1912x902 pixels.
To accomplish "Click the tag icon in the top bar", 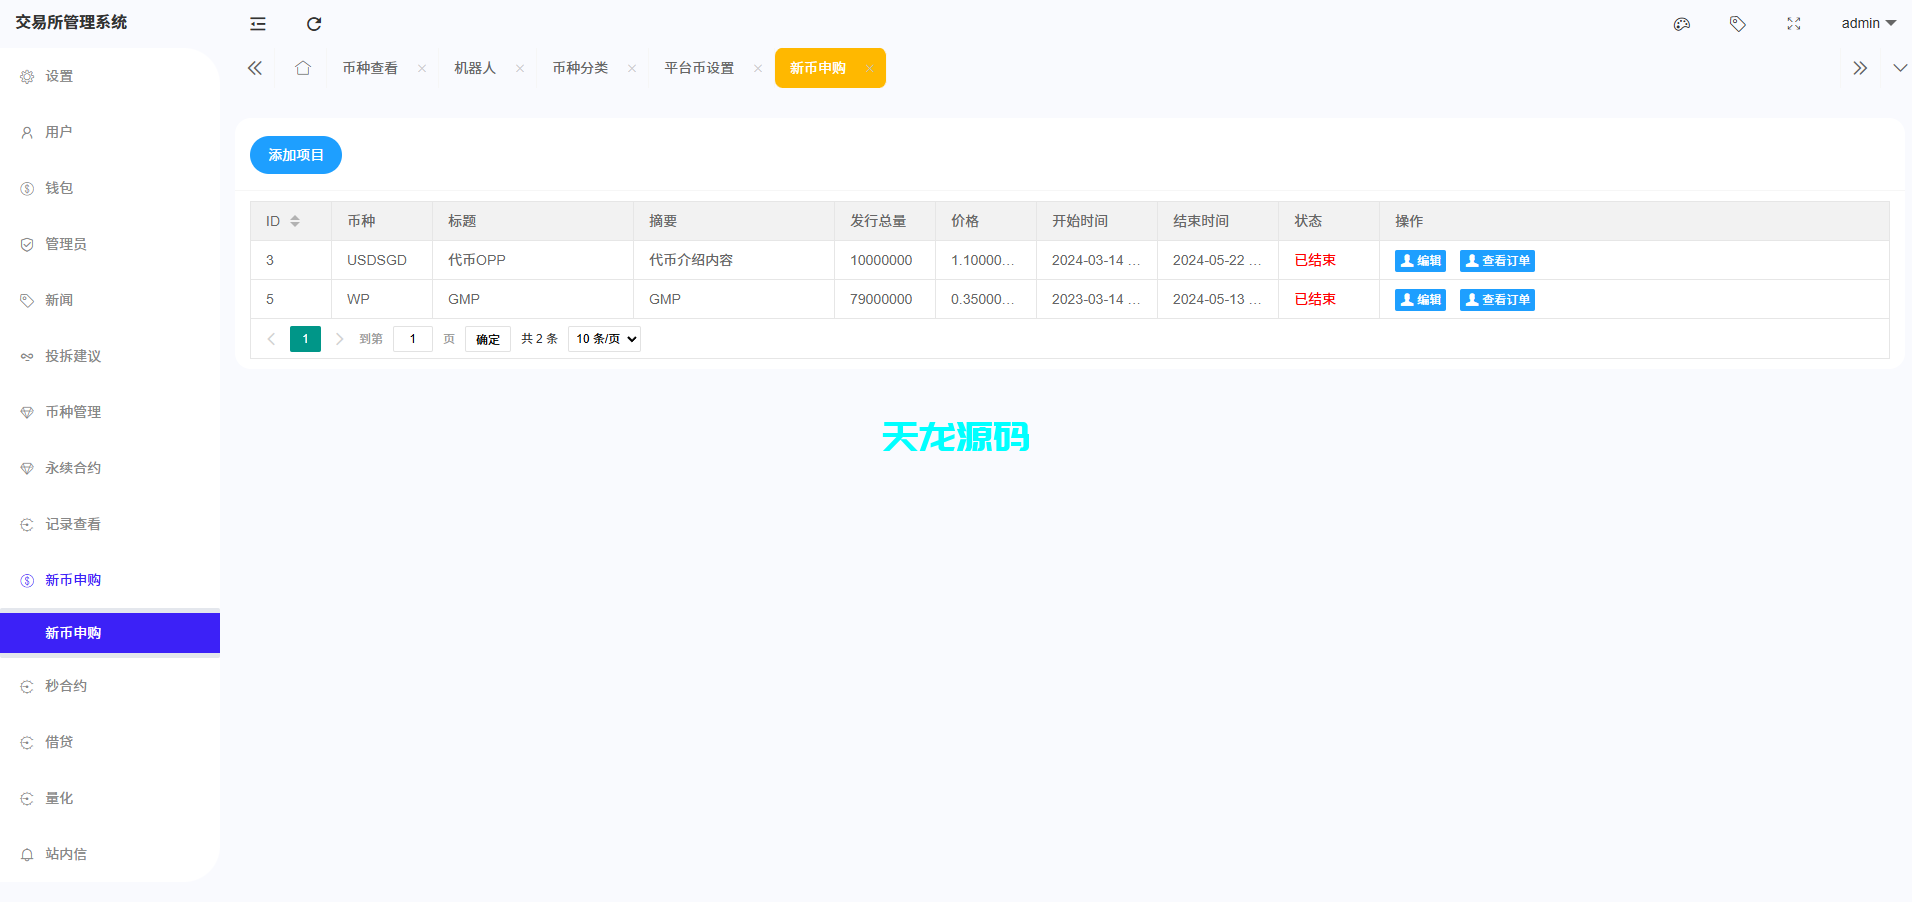I will click(x=1738, y=23).
